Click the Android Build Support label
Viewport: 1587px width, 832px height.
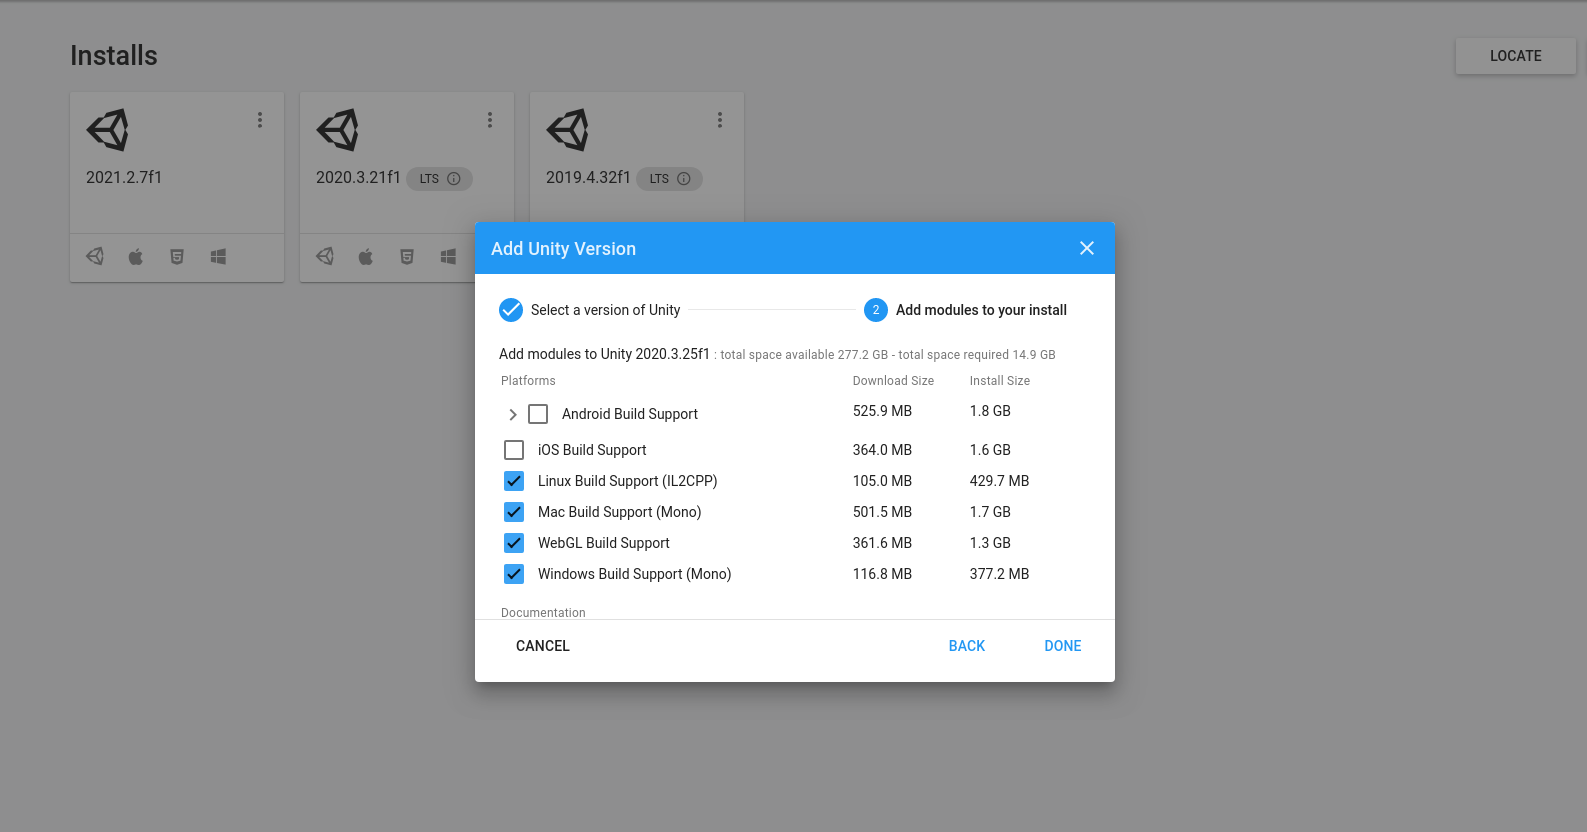click(x=630, y=414)
